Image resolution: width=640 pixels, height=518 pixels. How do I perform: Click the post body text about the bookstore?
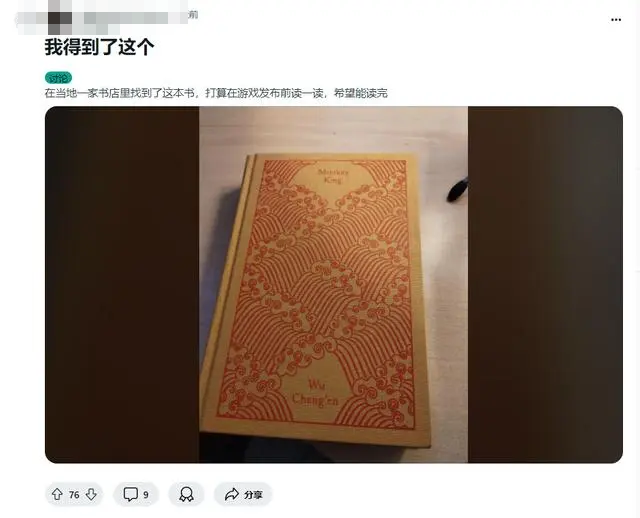click(x=216, y=93)
